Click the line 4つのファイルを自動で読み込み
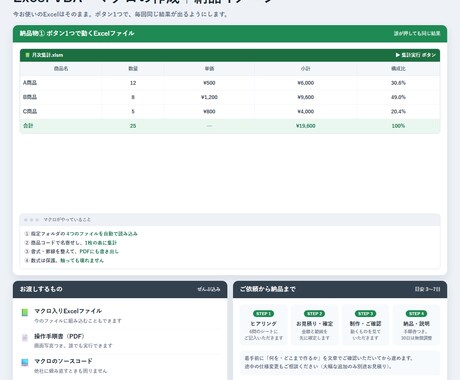Viewport: 460px width, 380px height. [102, 234]
